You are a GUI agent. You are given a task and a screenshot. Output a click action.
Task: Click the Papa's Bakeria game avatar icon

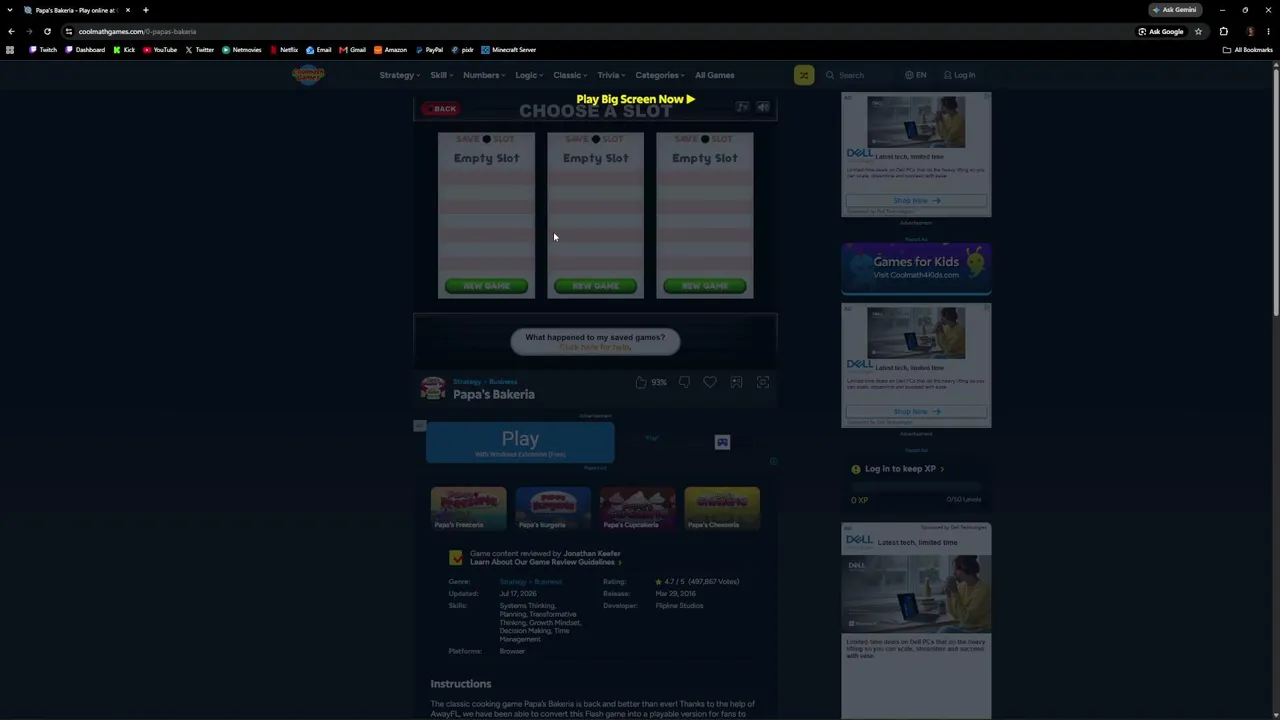[x=433, y=388]
